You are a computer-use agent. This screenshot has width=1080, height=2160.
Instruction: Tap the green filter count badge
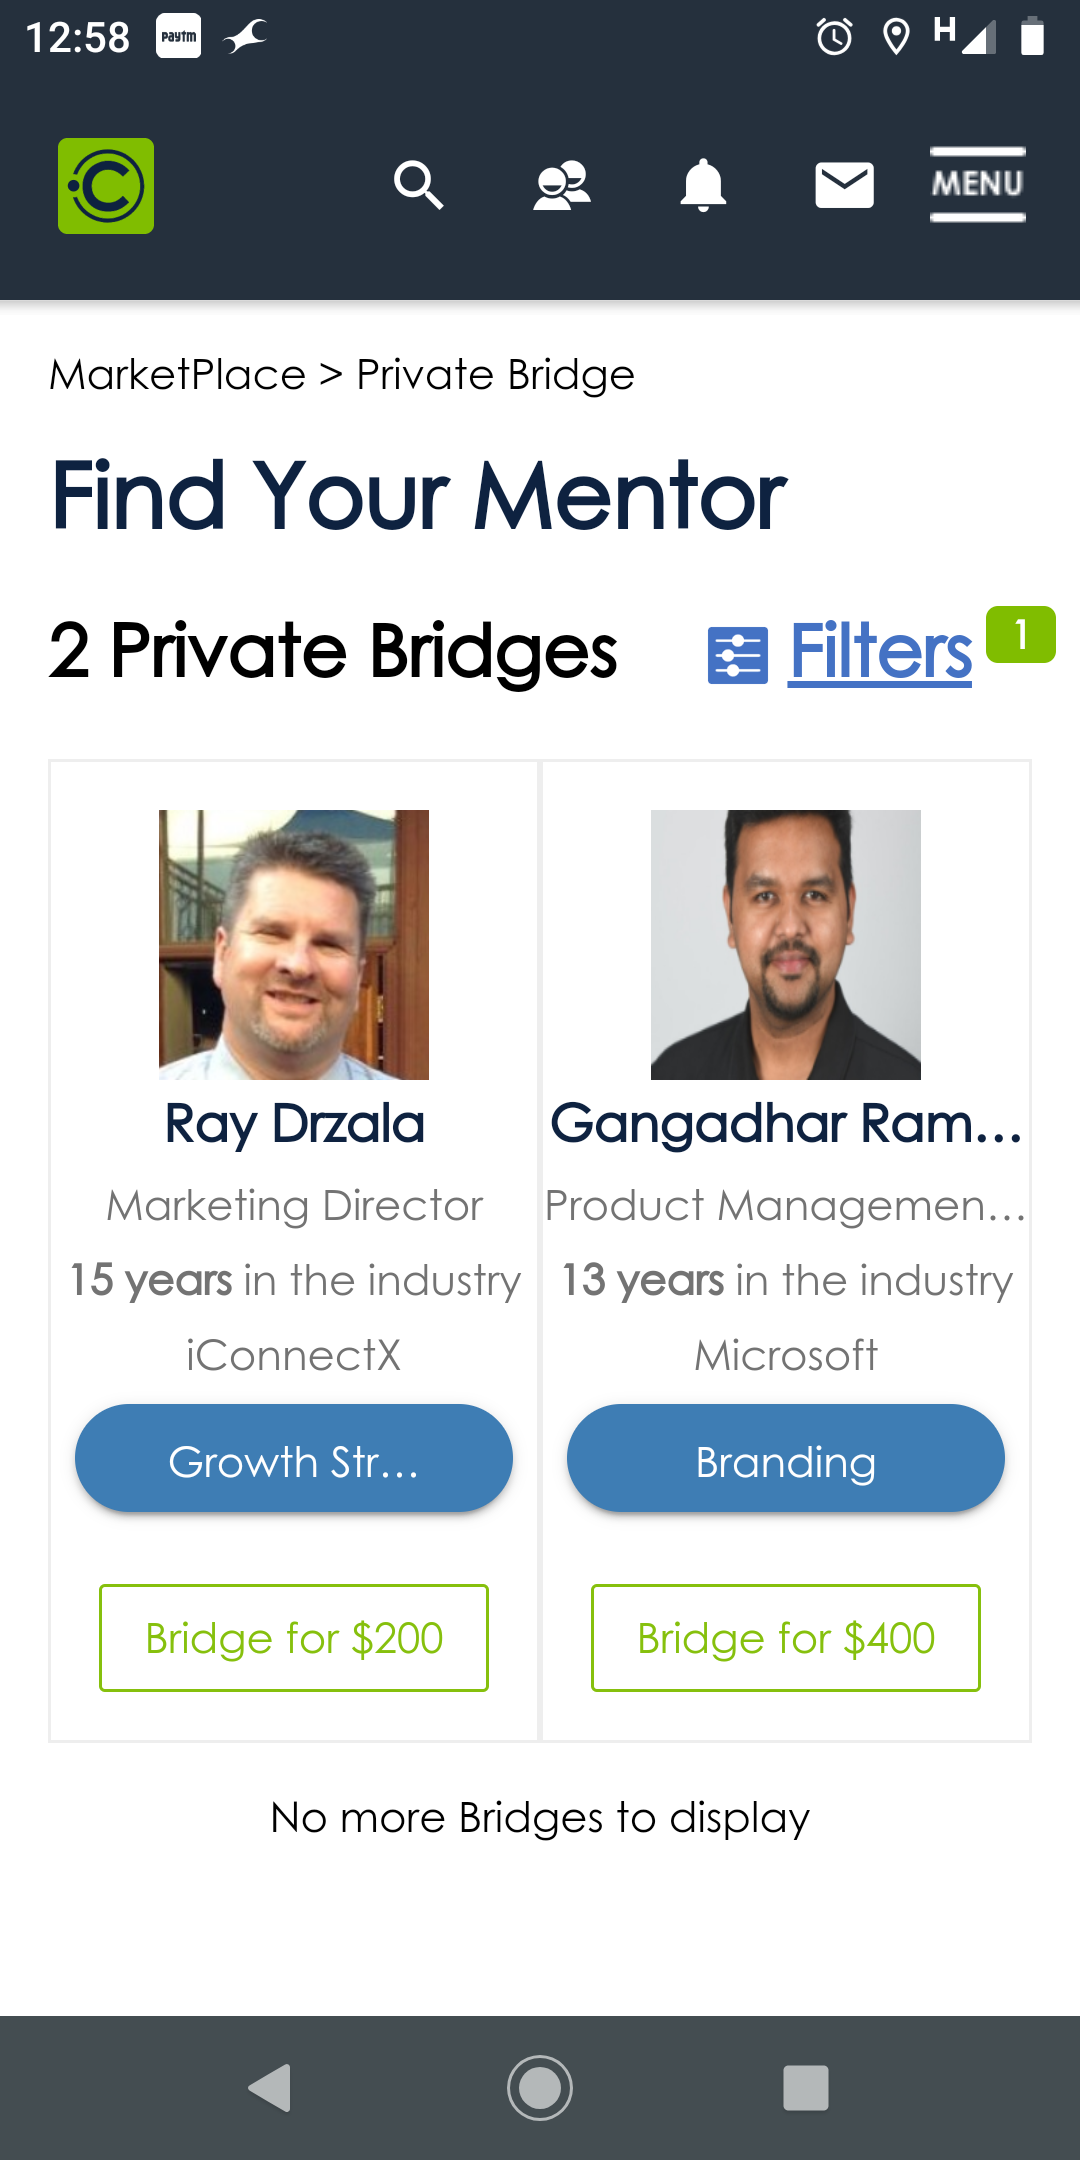(x=1020, y=634)
